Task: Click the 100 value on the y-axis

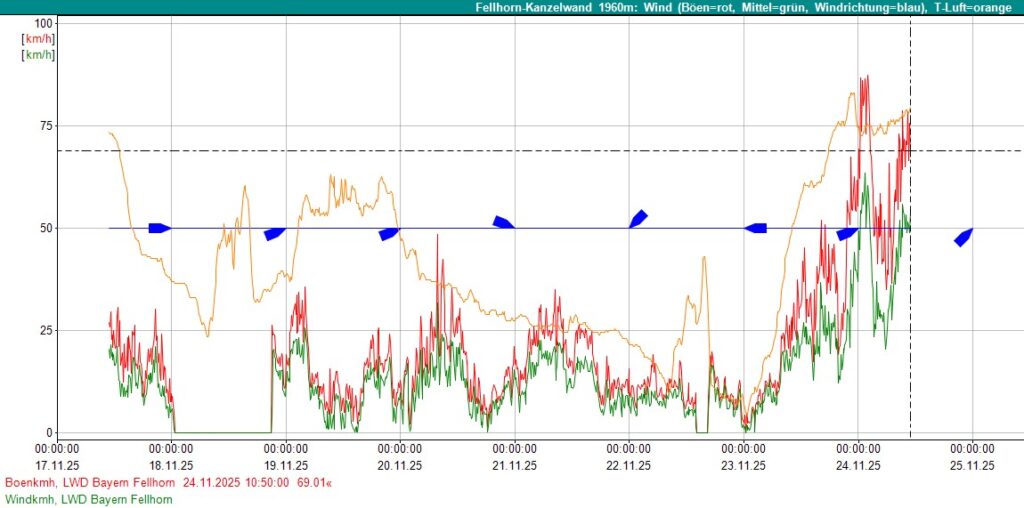Action: [44, 22]
